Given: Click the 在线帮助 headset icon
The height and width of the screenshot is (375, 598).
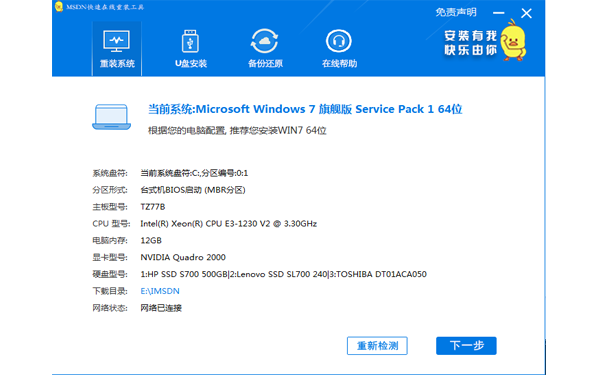Looking at the screenshot, I should [339, 41].
